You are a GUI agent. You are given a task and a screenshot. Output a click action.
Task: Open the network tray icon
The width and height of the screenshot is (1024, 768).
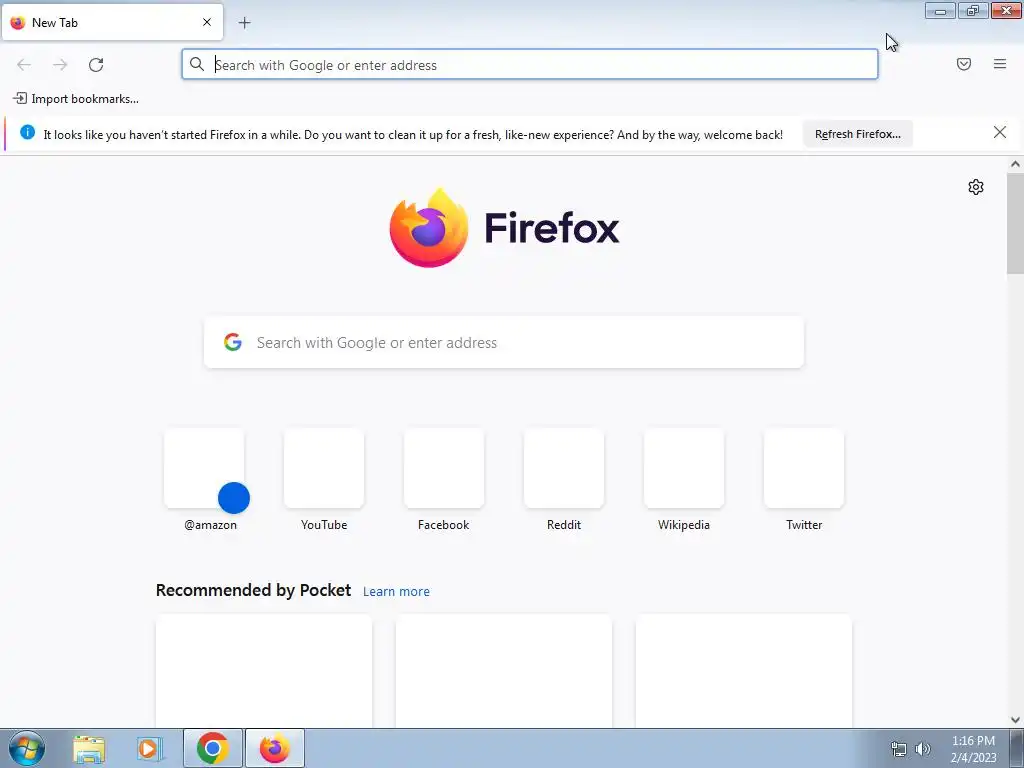tap(899, 749)
